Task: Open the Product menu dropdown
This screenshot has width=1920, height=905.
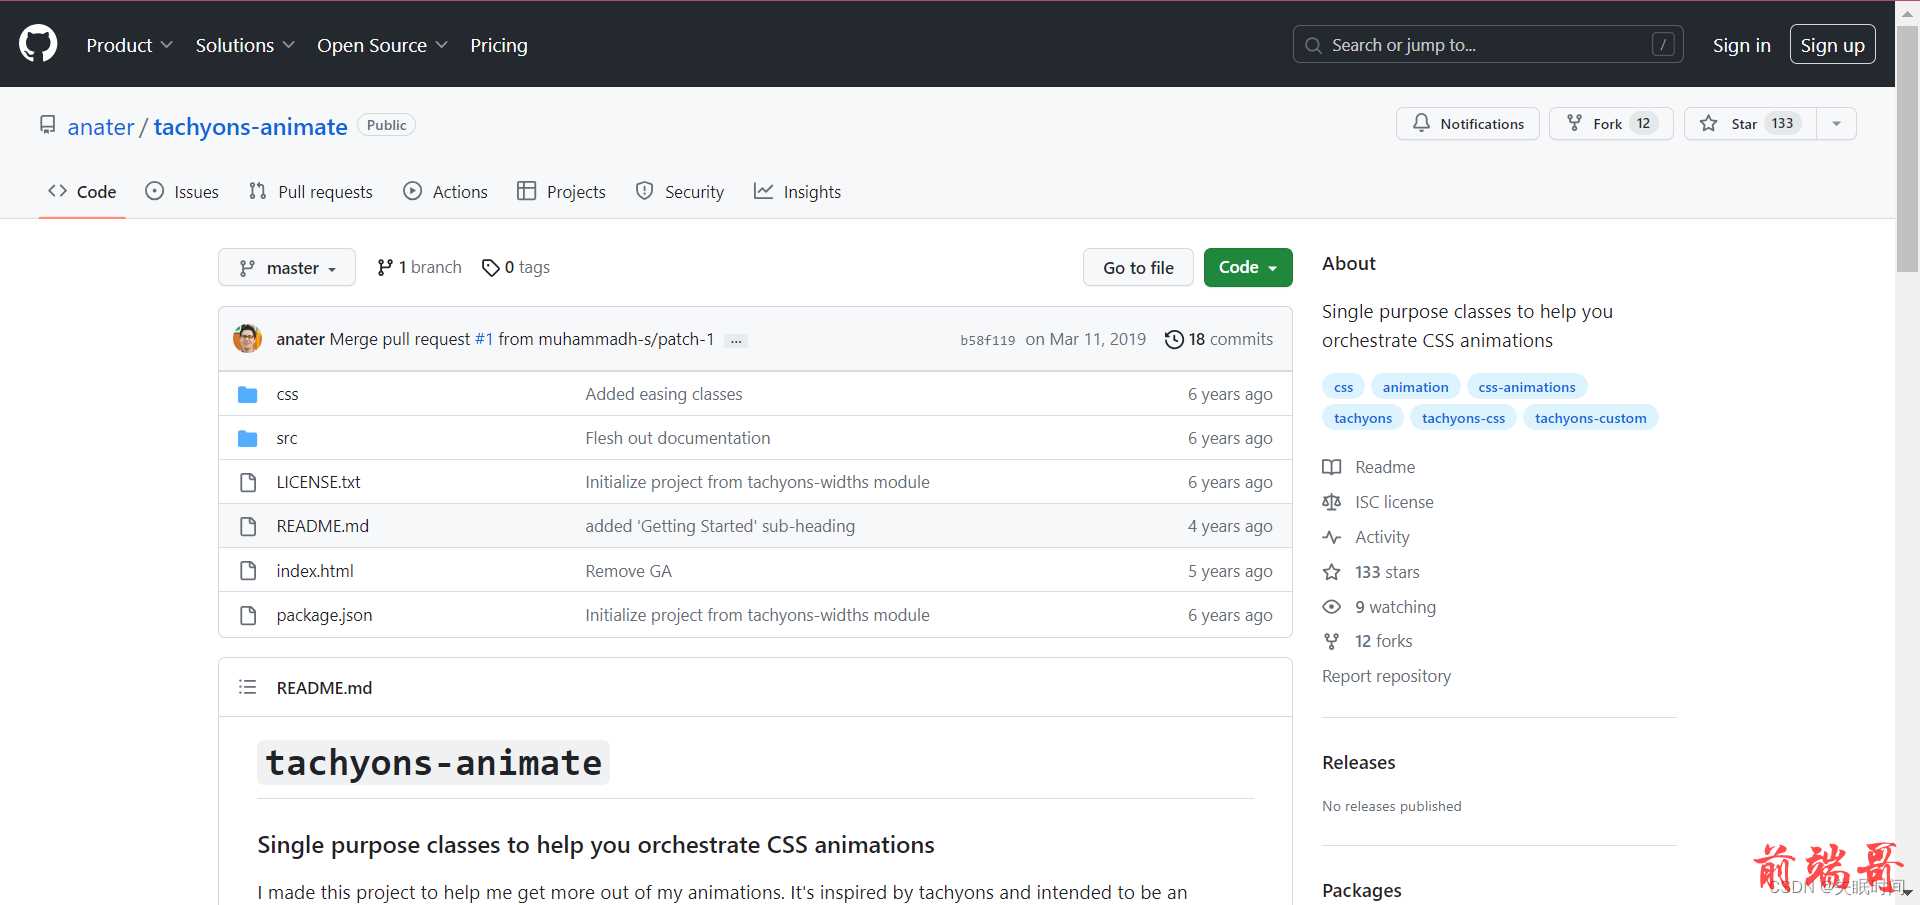Action: tap(129, 45)
